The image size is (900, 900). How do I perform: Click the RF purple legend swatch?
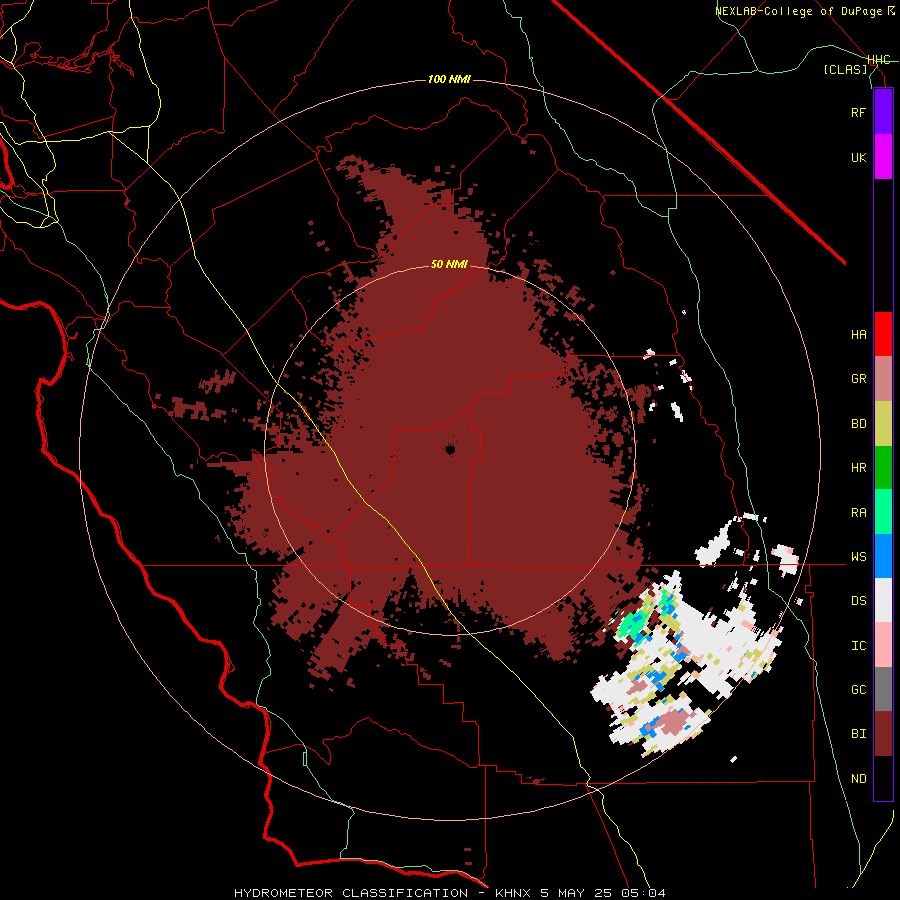883,112
